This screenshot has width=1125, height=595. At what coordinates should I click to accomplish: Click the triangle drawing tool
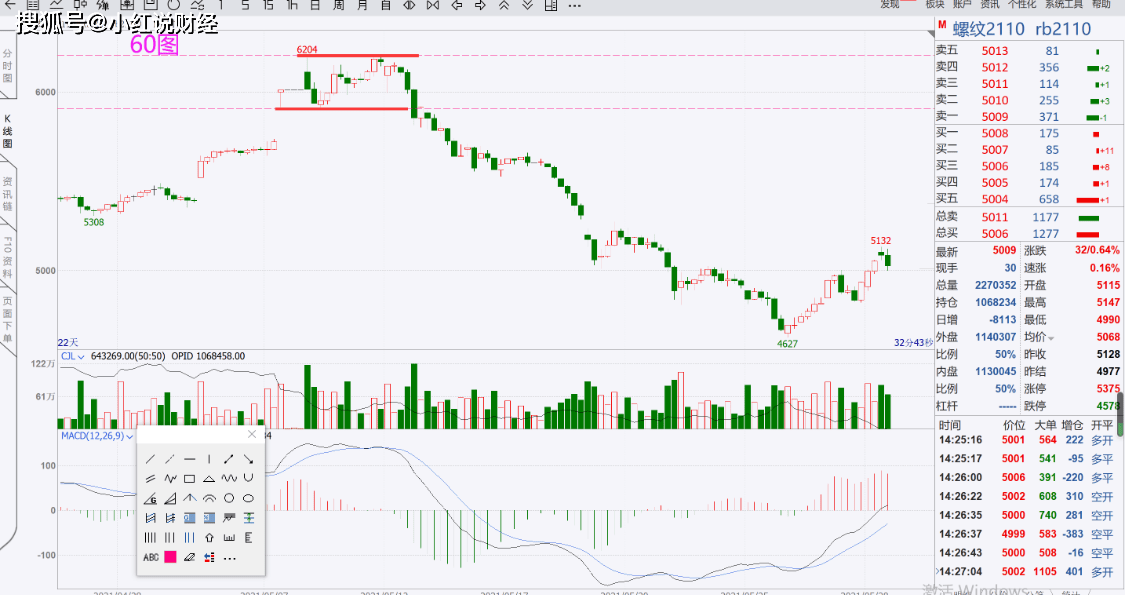click(x=209, y=478)
